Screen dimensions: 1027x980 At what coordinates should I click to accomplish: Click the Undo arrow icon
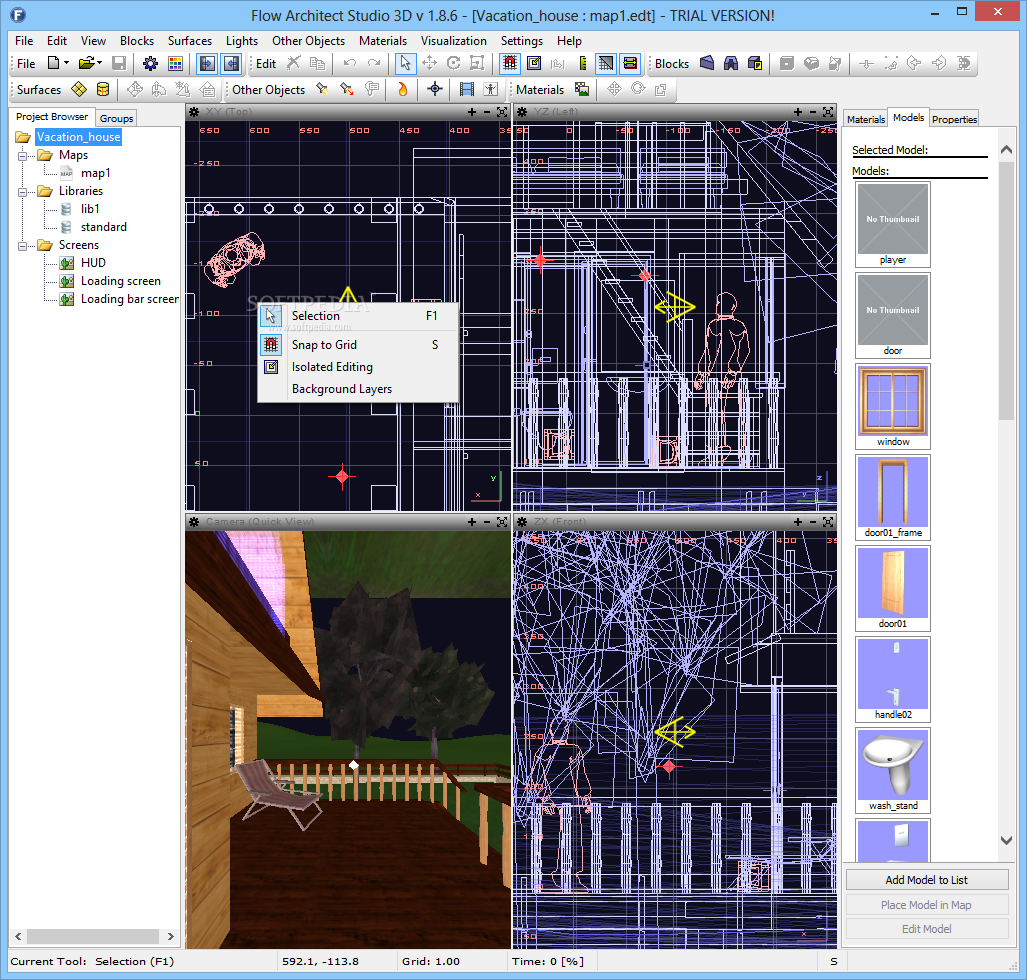pos(350,64)
